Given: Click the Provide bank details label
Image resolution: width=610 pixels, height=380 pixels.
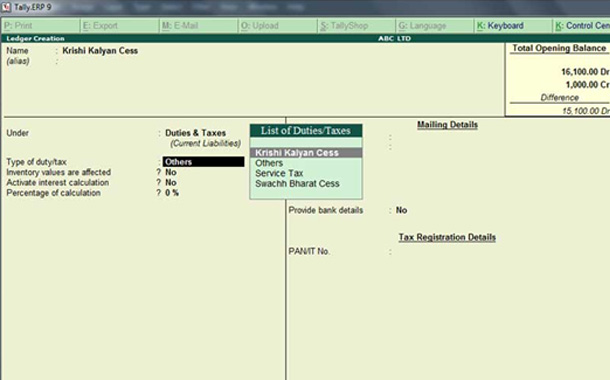Looking at the screenshot, I should [x=326, y=210].
